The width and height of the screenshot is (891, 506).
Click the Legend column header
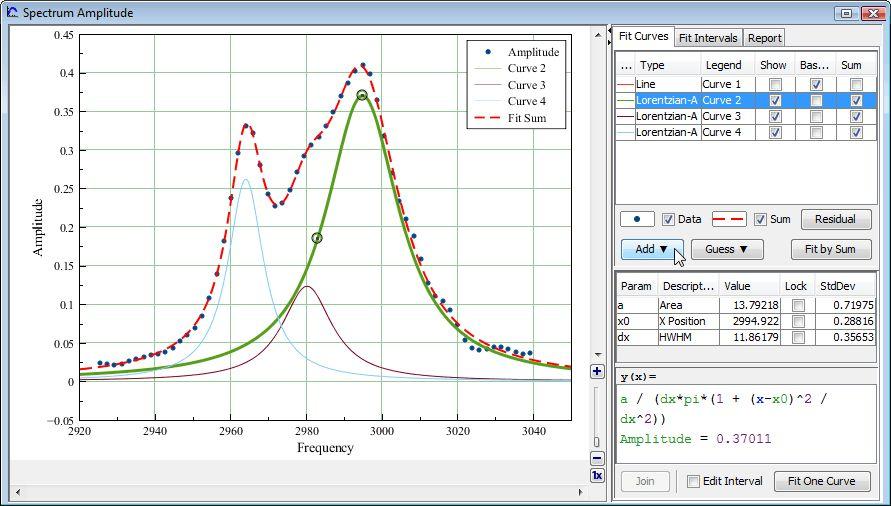pyautogui.click(x=727, y=65)
